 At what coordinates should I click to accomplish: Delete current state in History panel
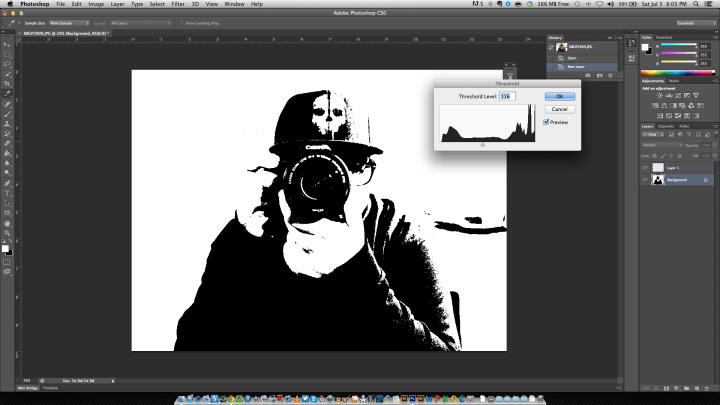click(x=610, y=75)
